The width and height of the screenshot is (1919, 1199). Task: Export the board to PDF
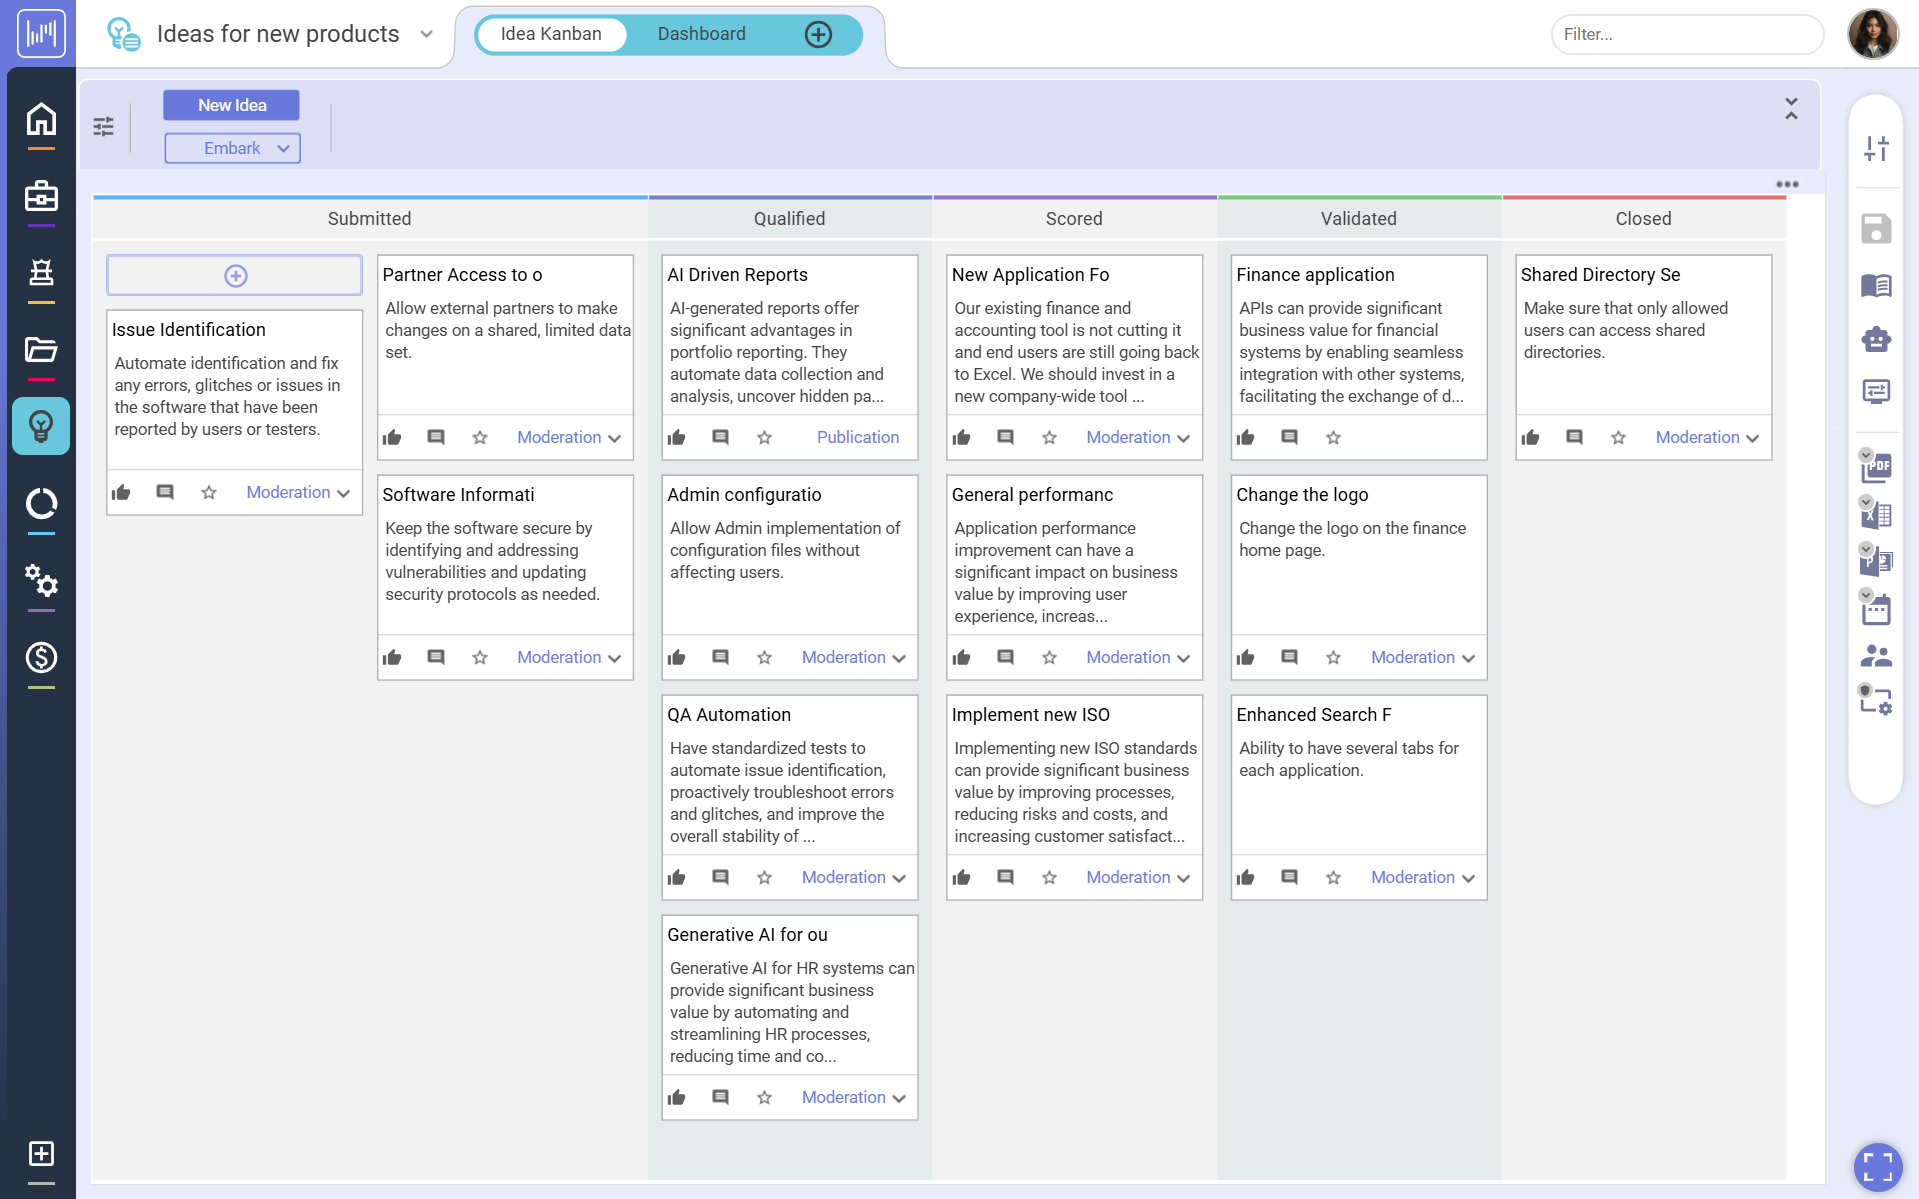click(1877, 467)
